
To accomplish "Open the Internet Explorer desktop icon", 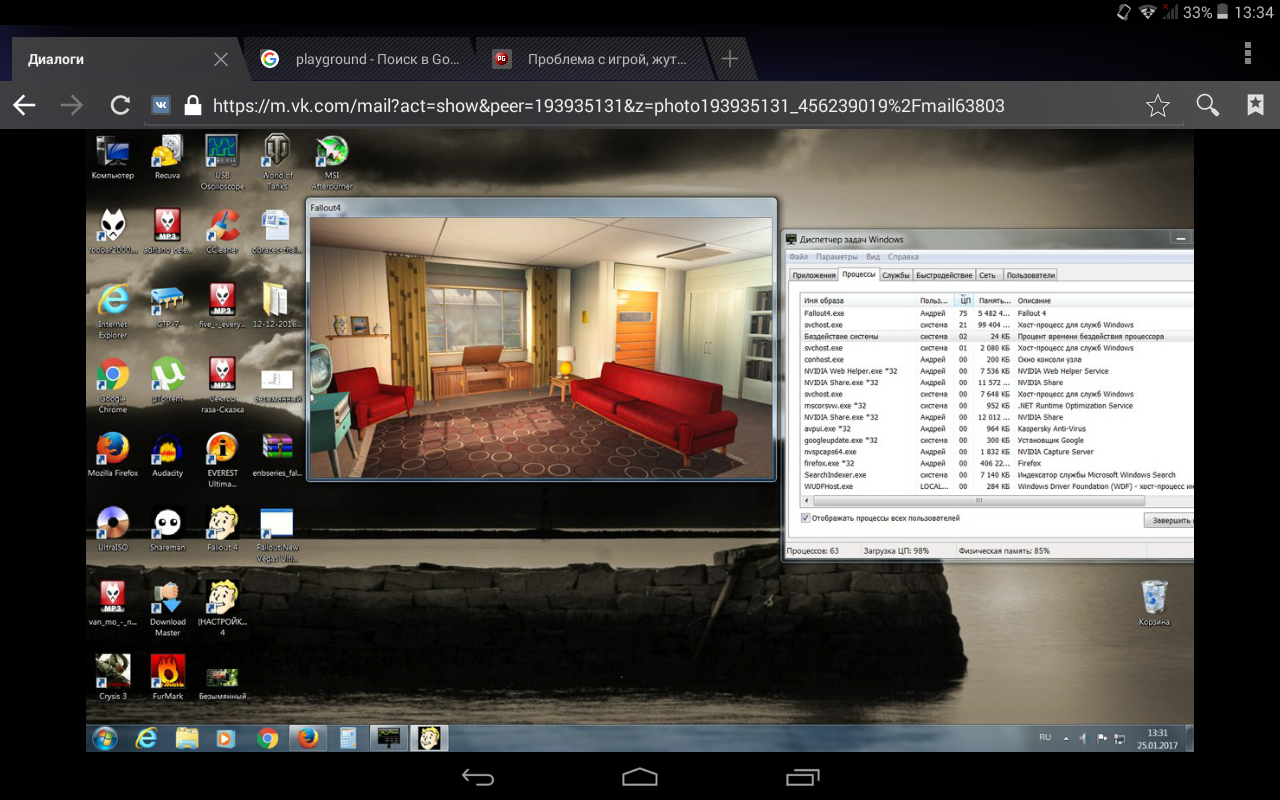I will click(x=112, y=311).
